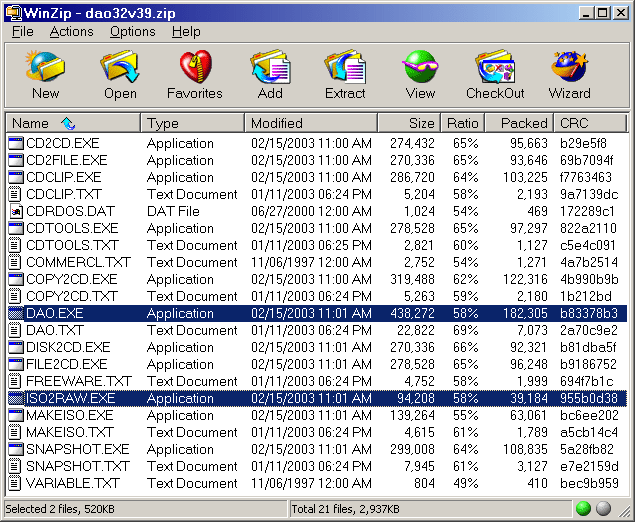Sort list by Name column header

(x=73, y=123)
